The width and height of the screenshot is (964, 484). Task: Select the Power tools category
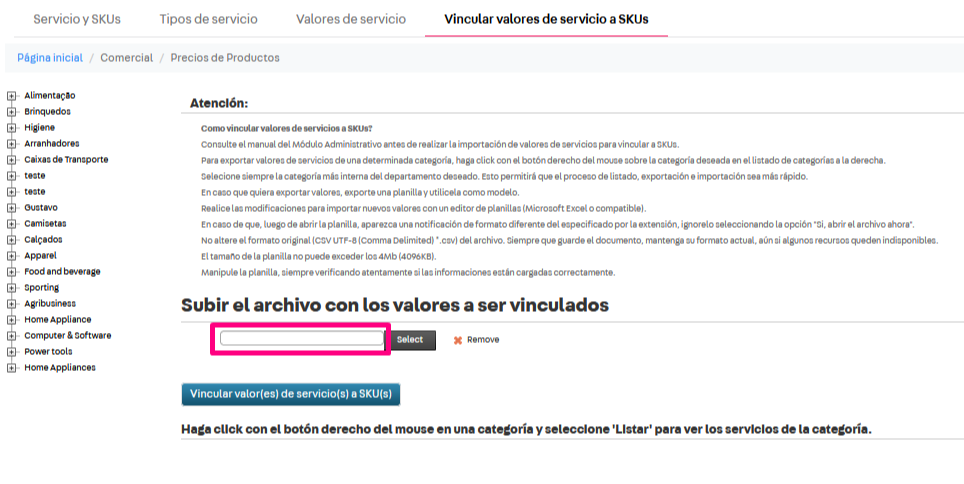click(48, 352)
